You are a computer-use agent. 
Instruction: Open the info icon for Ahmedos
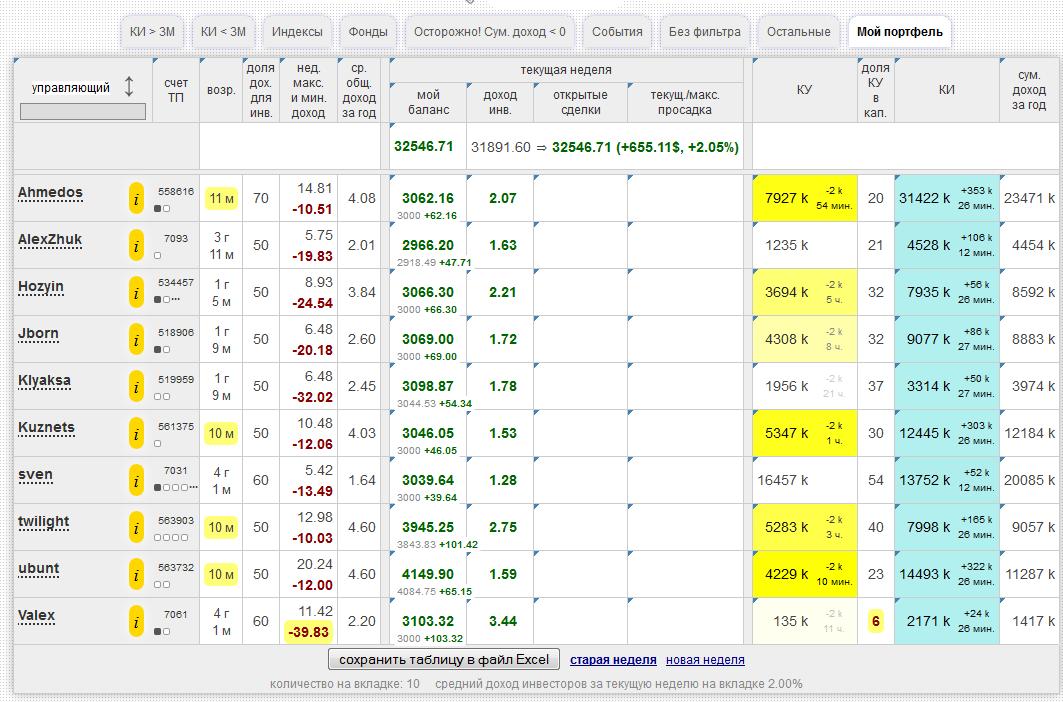click(x=136, y=199)
